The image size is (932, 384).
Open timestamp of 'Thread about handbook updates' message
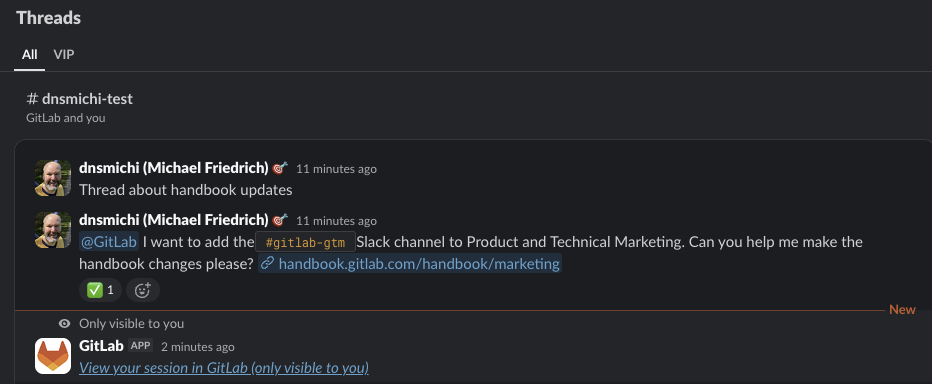point(336,169)
